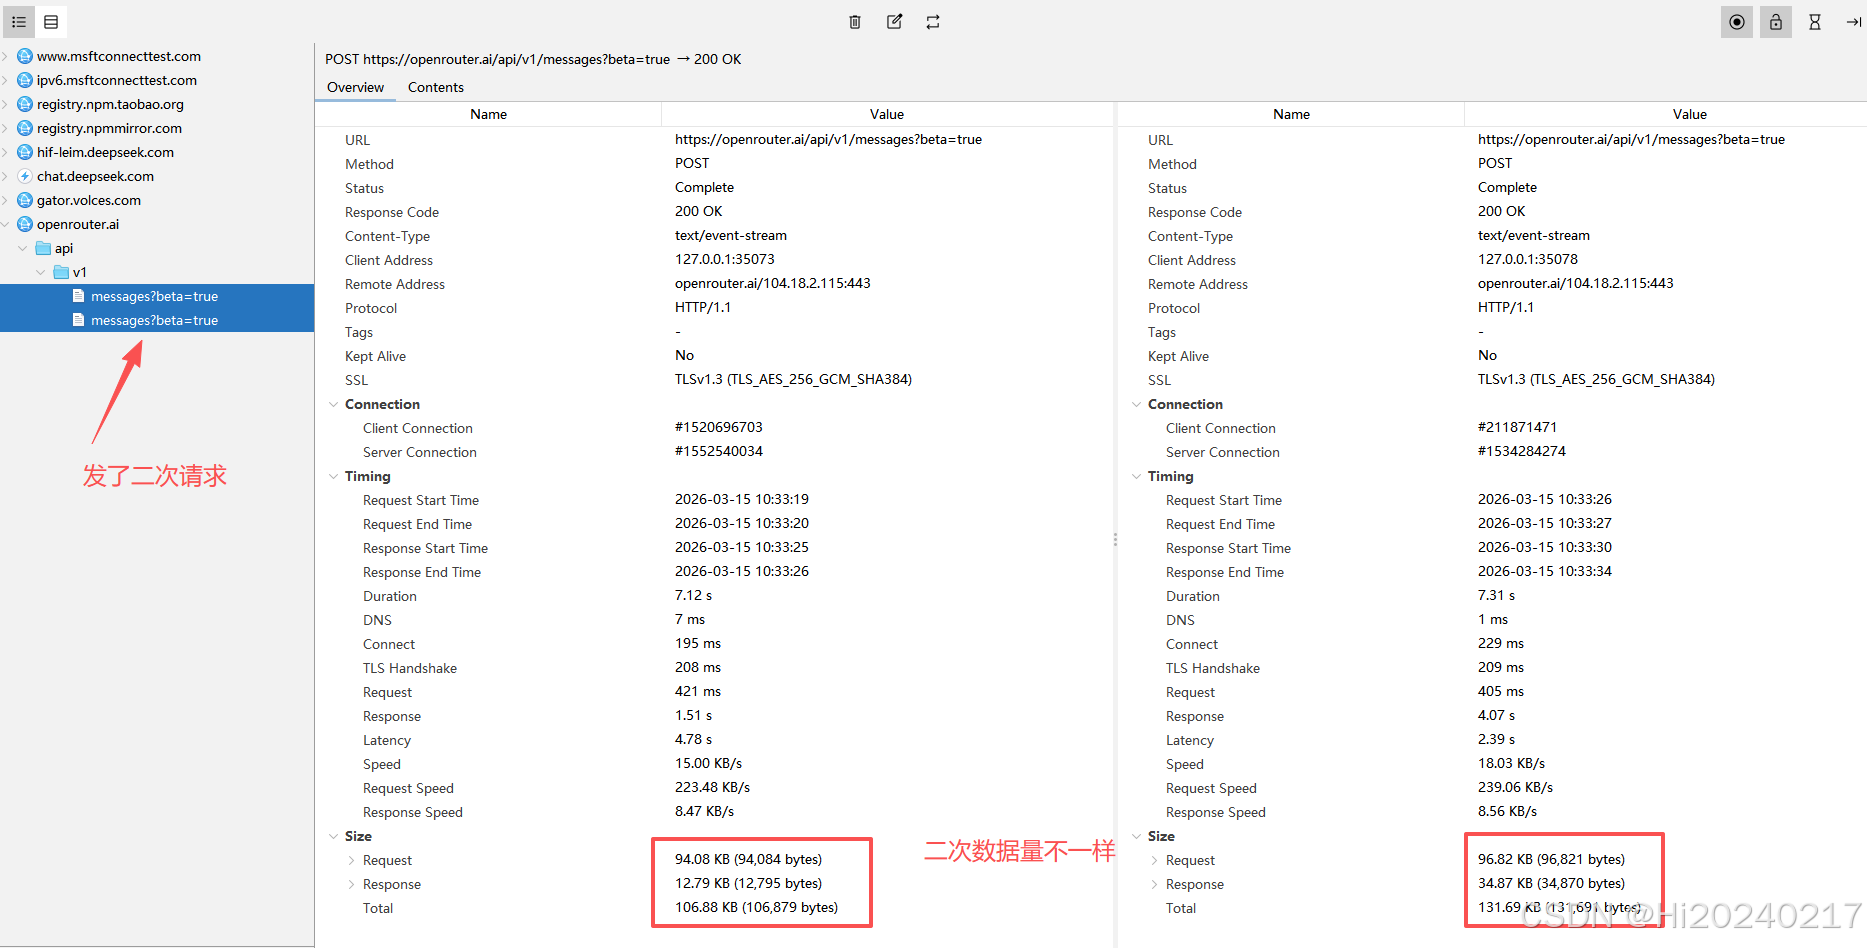
Task: Click the v1 folder icon
Action: tap(61, 272)
